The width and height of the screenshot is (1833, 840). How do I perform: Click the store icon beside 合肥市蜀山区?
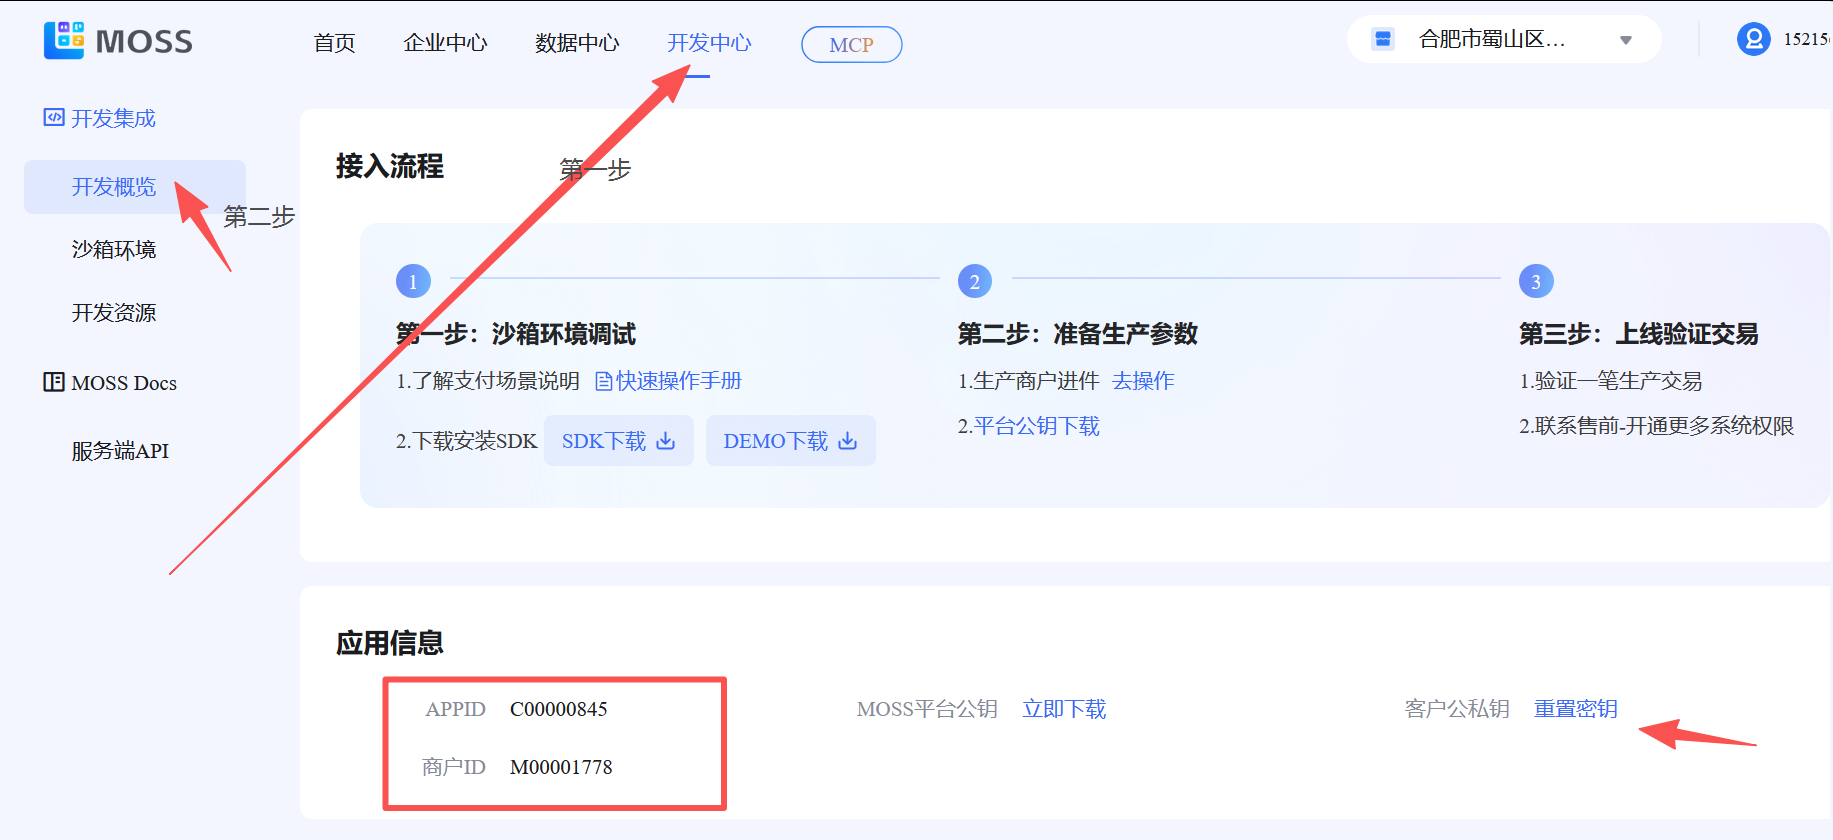pyautogui.click(x=1383, y=39)
